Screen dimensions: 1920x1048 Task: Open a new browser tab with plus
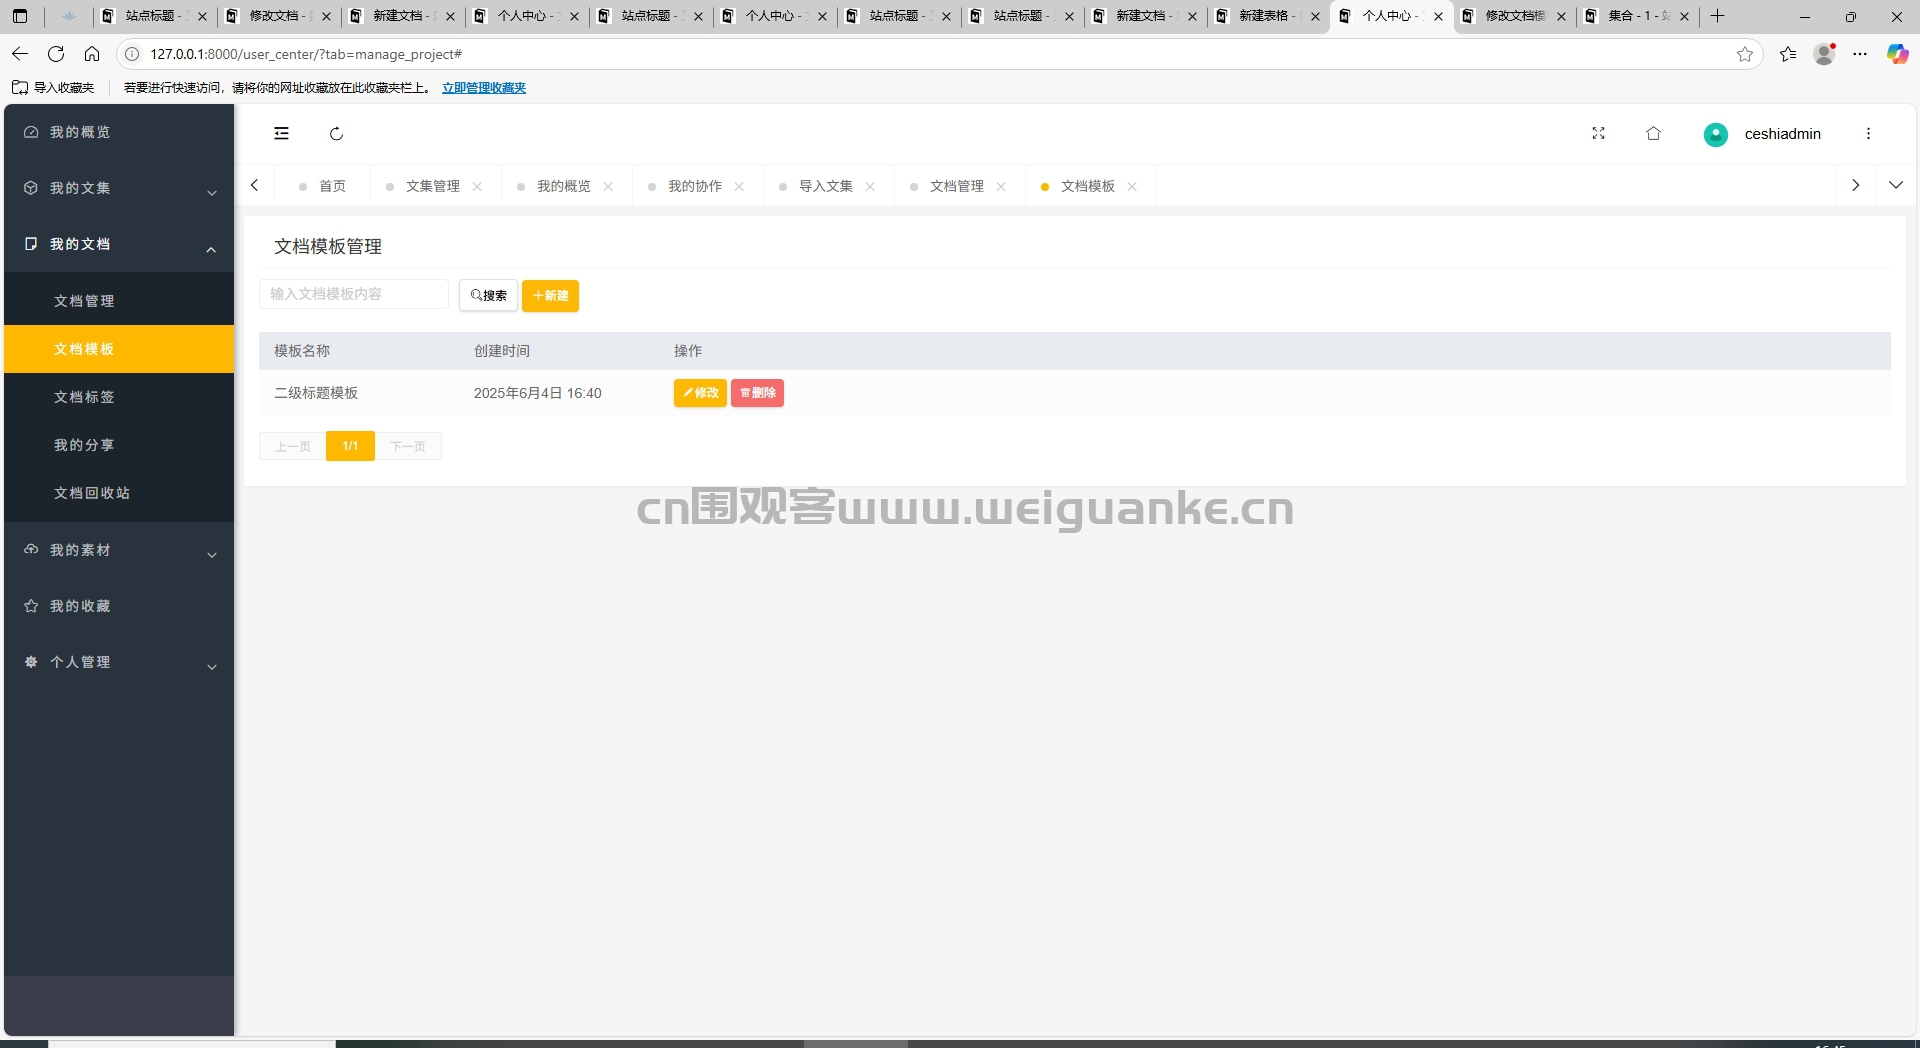click(1718, 16)
